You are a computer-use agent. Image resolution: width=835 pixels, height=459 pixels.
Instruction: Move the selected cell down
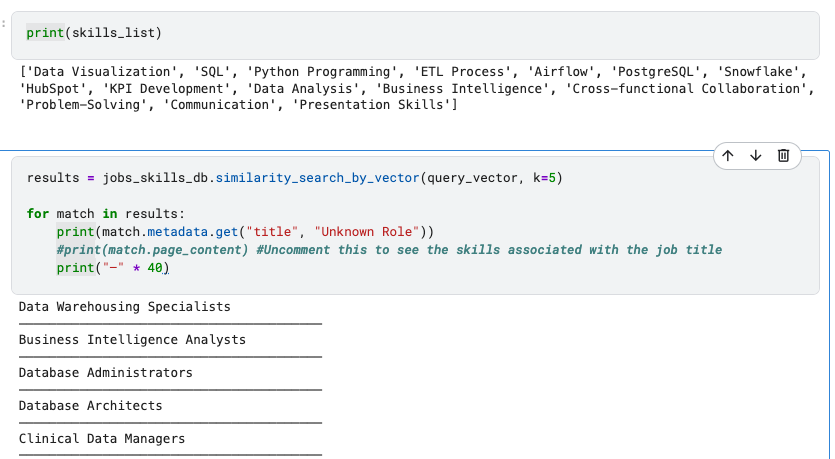pyautogui.click(x=755, y=156)
